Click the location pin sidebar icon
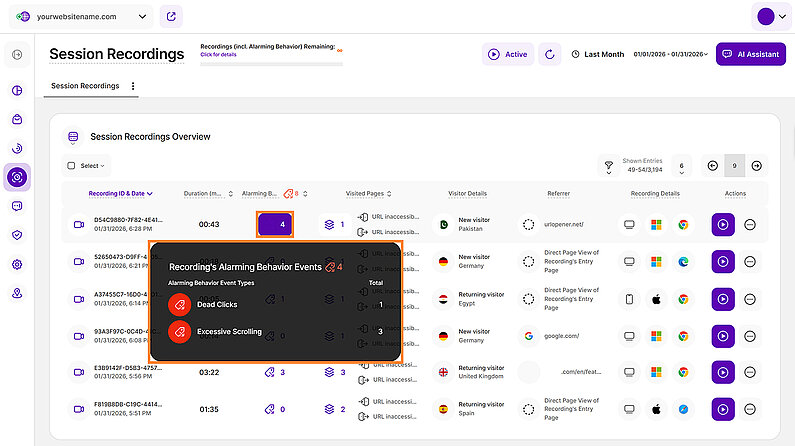Screen dimensions: 795x446 coord(17,294)
